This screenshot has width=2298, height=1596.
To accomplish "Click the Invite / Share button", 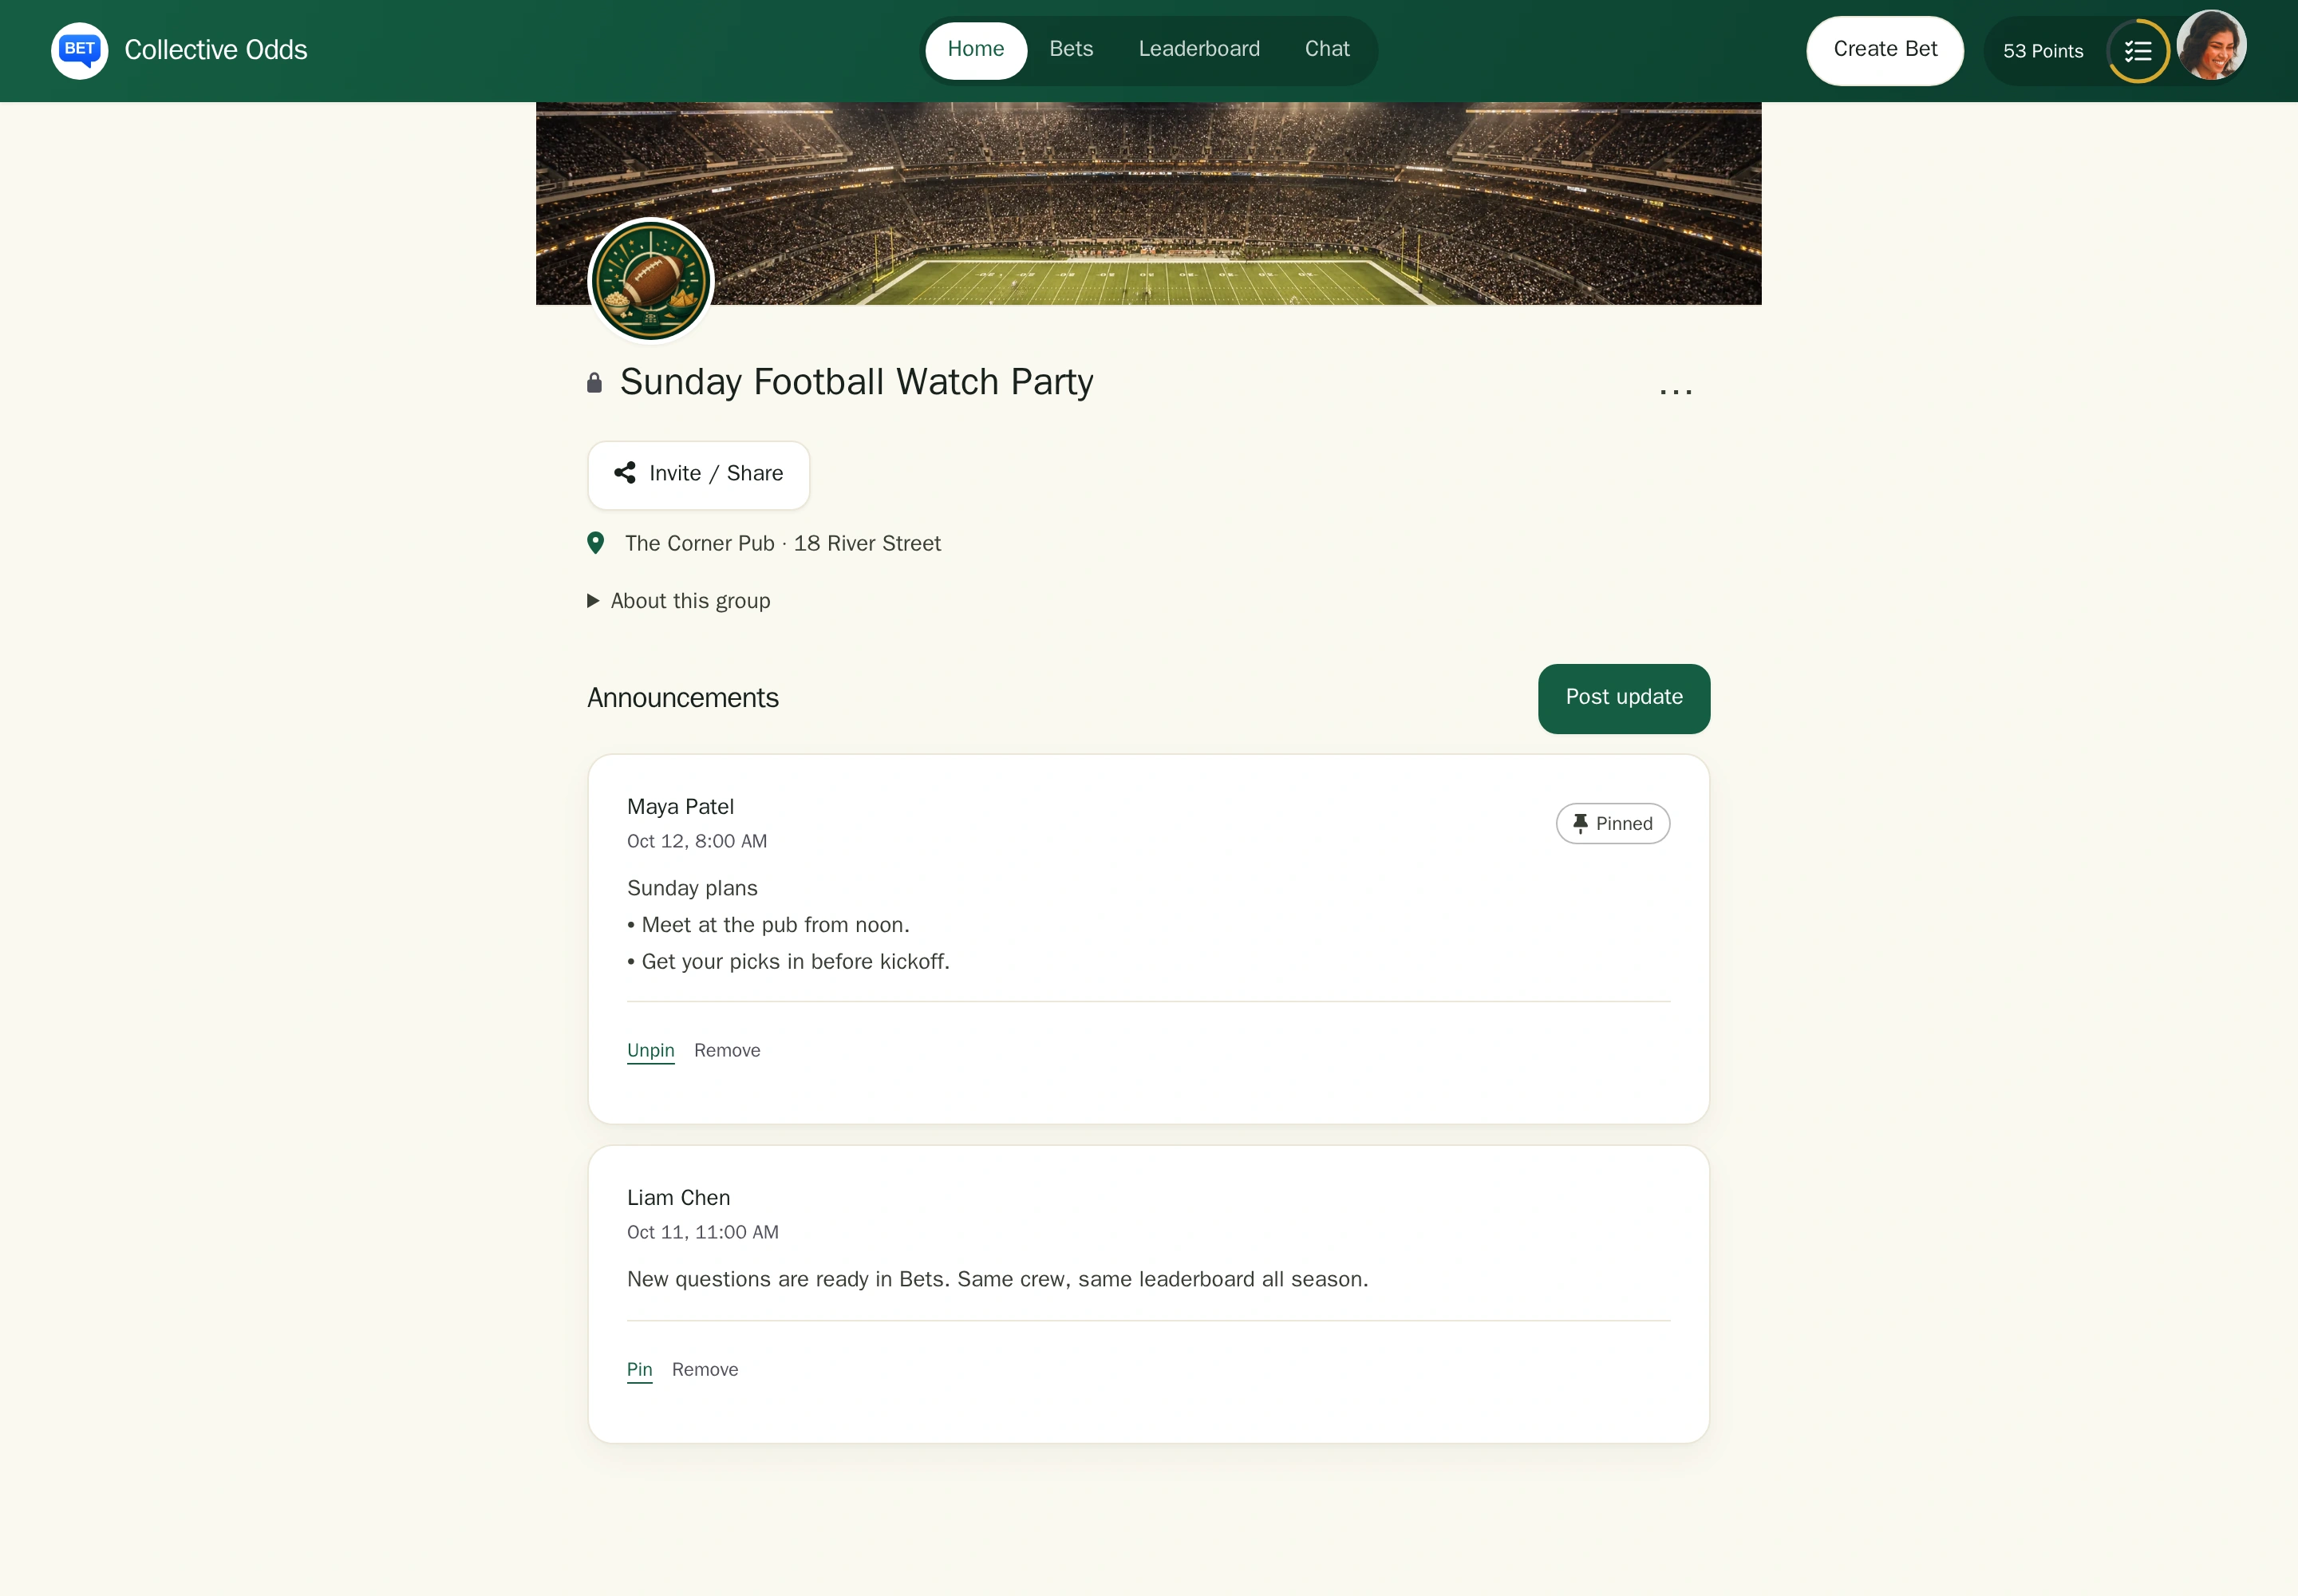I will (x=699, y=475).
